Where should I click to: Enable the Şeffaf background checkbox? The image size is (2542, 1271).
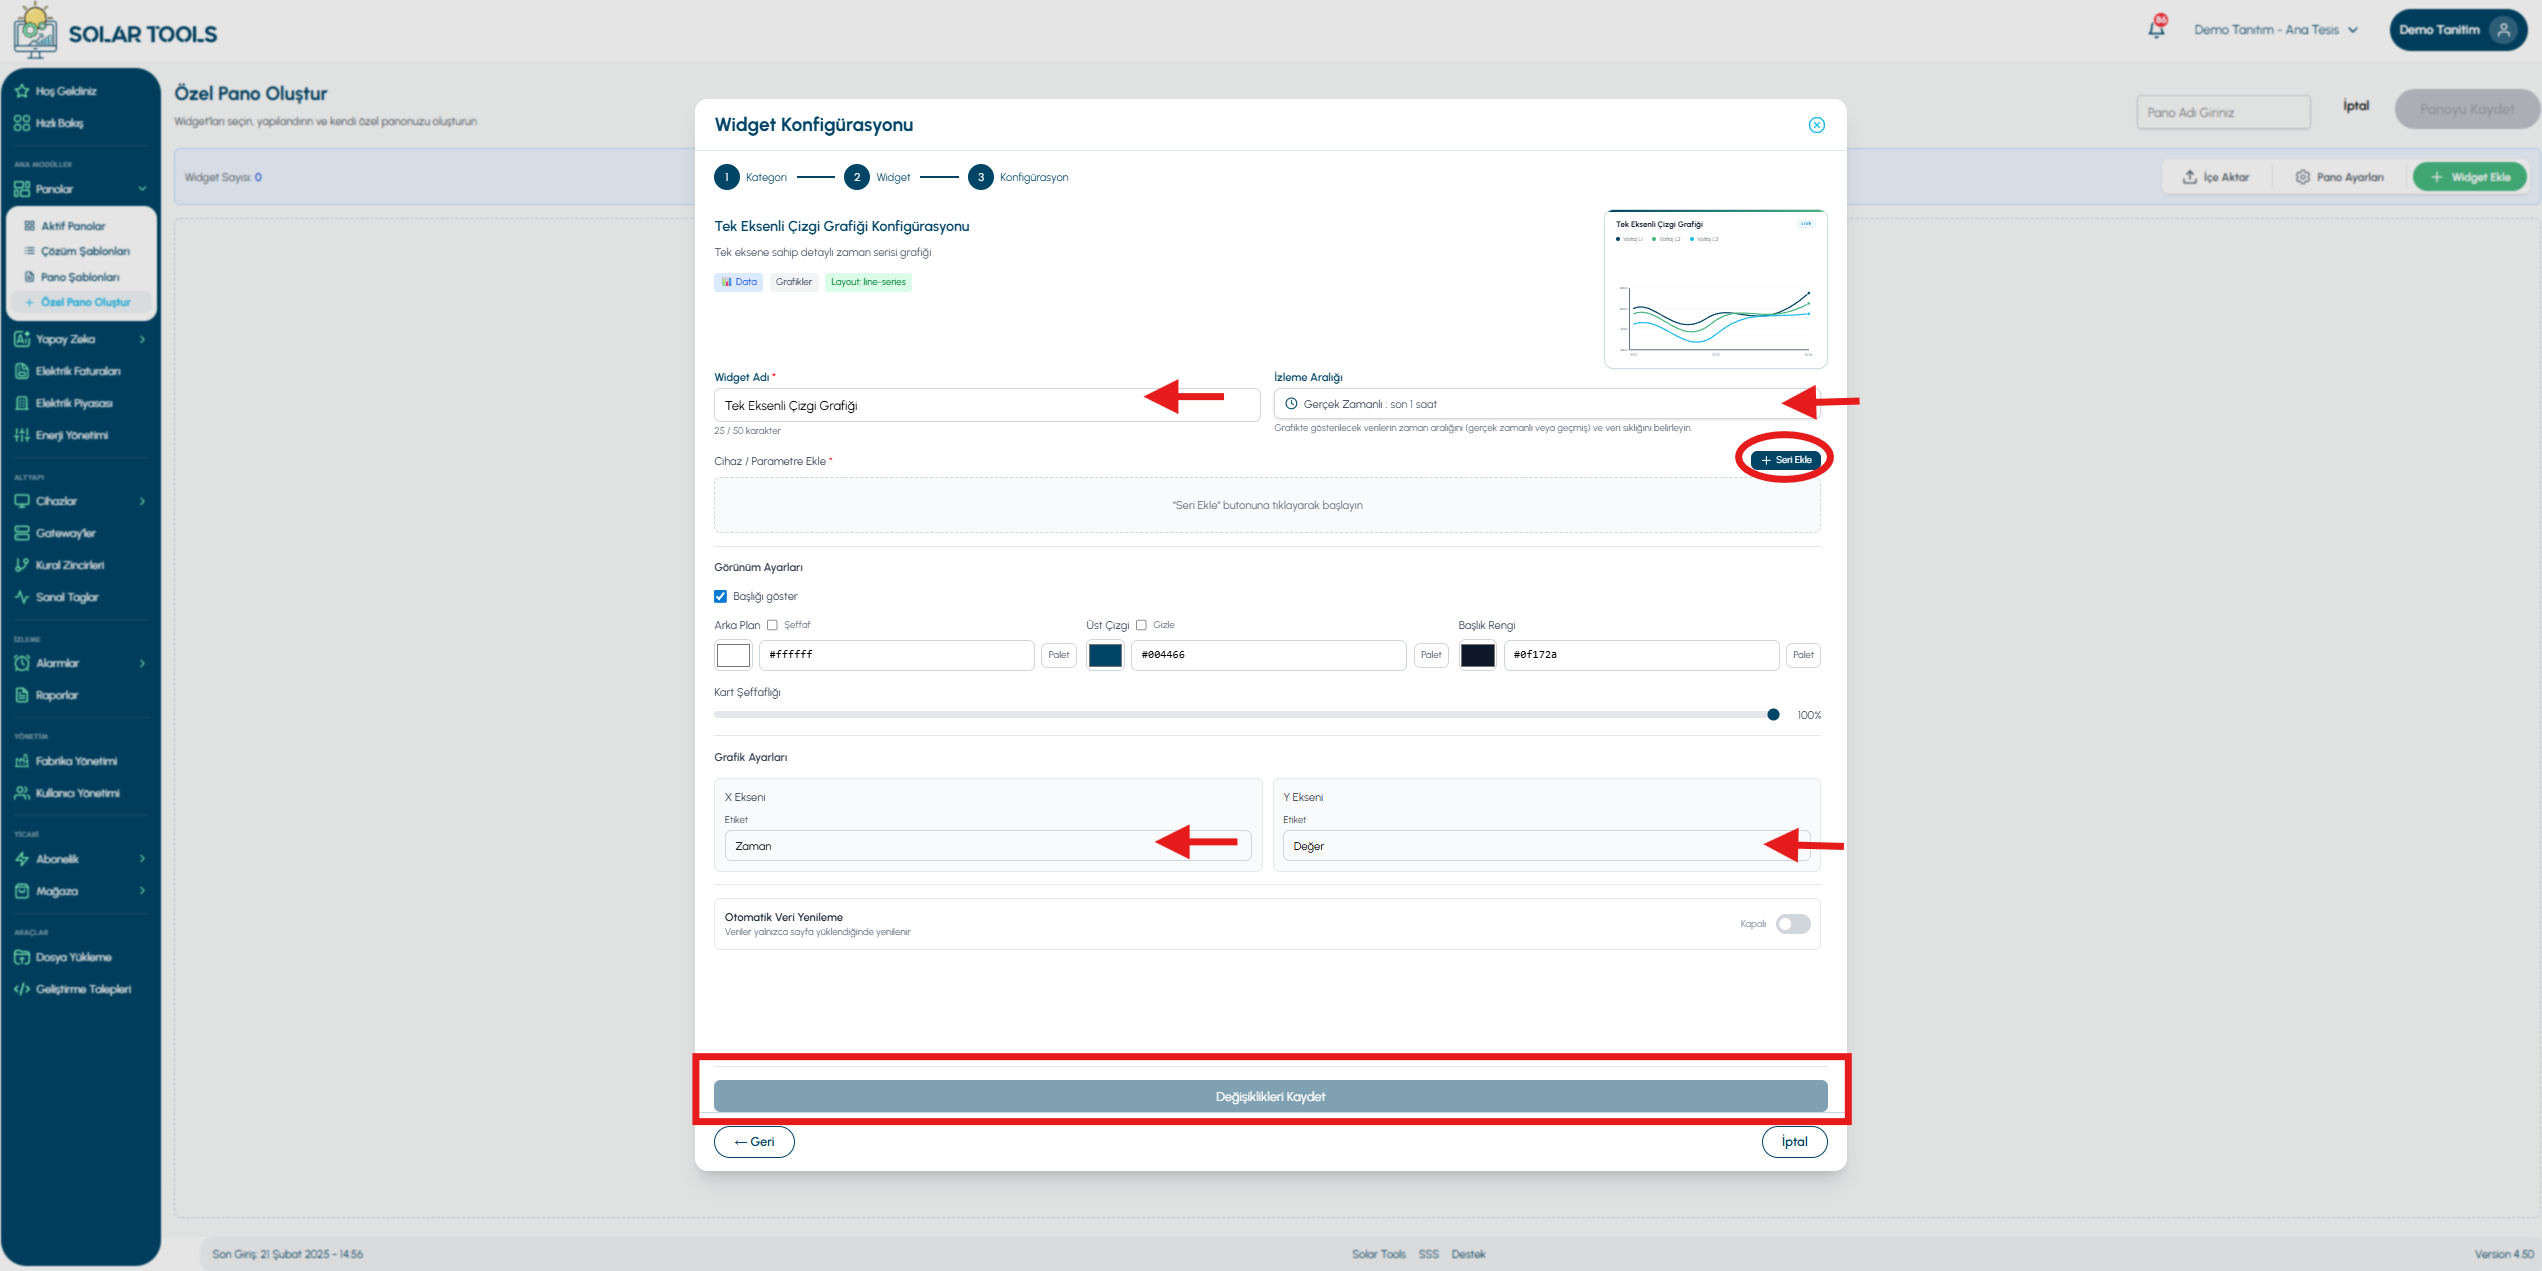(x=772, y=625)
